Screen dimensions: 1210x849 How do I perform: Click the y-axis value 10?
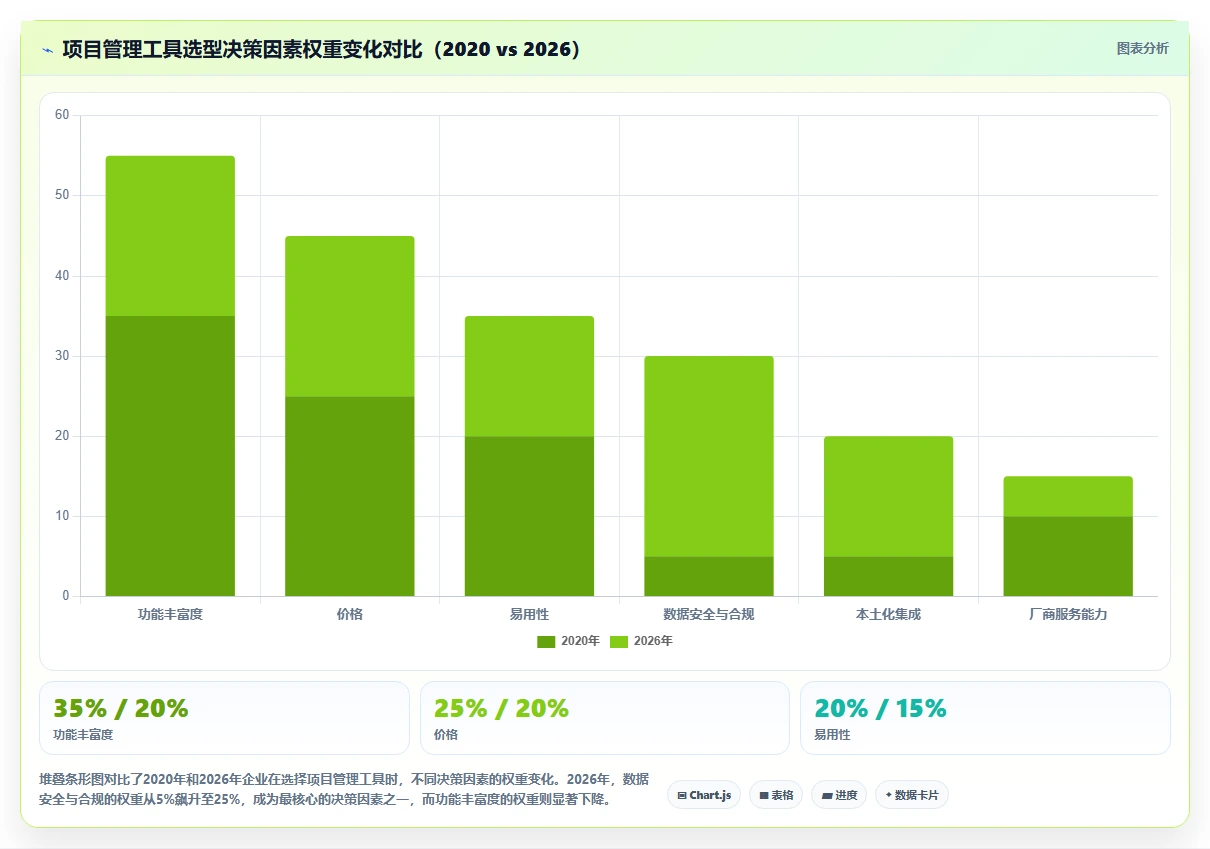[62, 516]
